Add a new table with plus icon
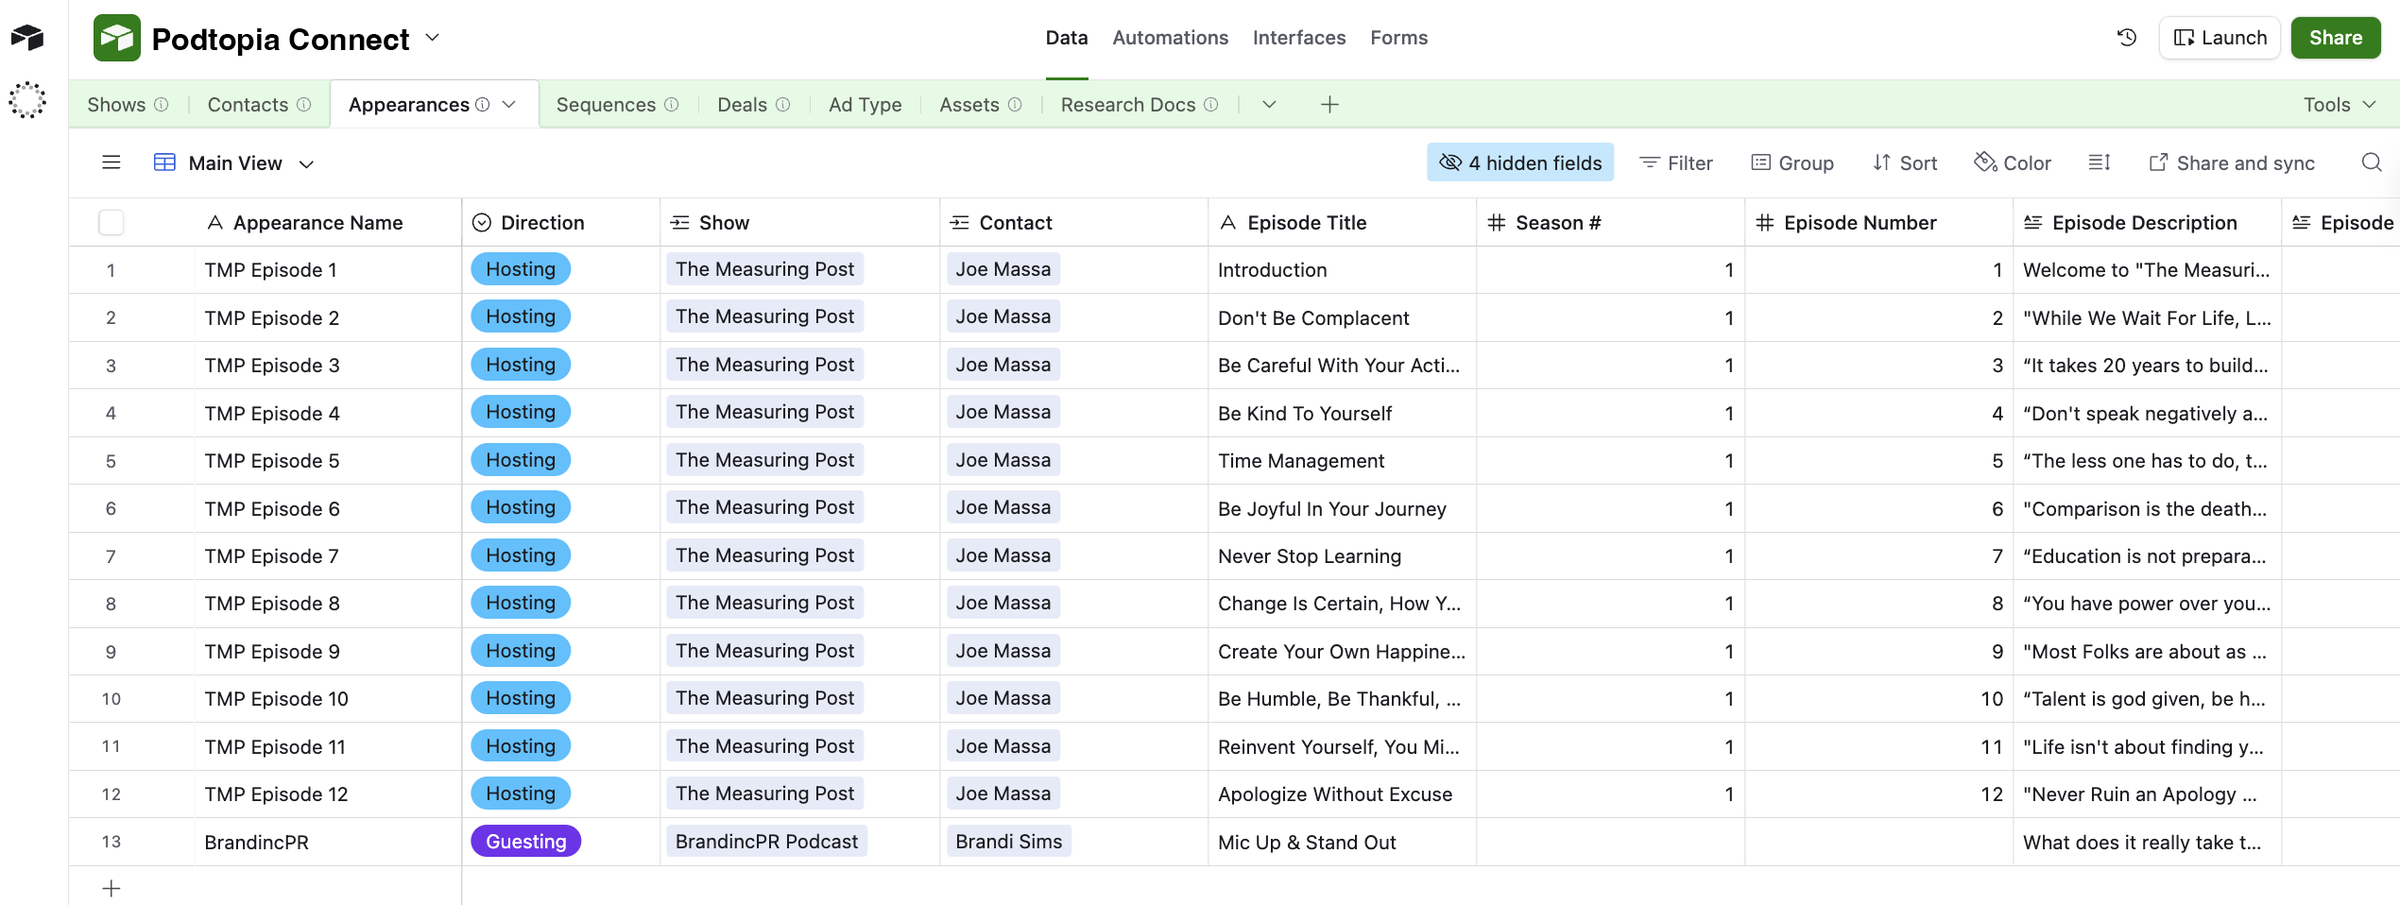 [x=1329, y=105]
